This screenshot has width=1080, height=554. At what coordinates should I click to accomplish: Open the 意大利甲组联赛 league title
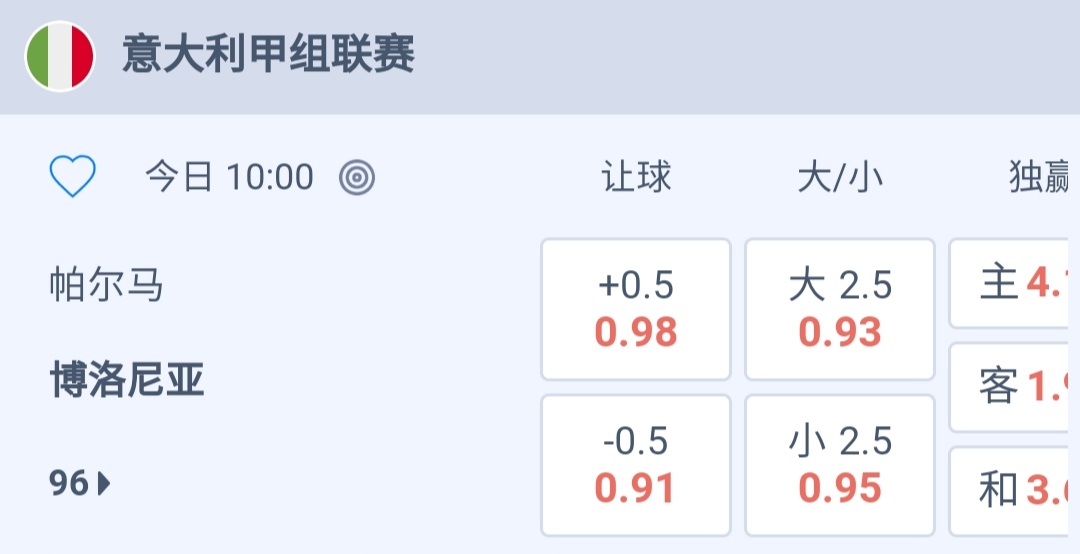(268, 56)
